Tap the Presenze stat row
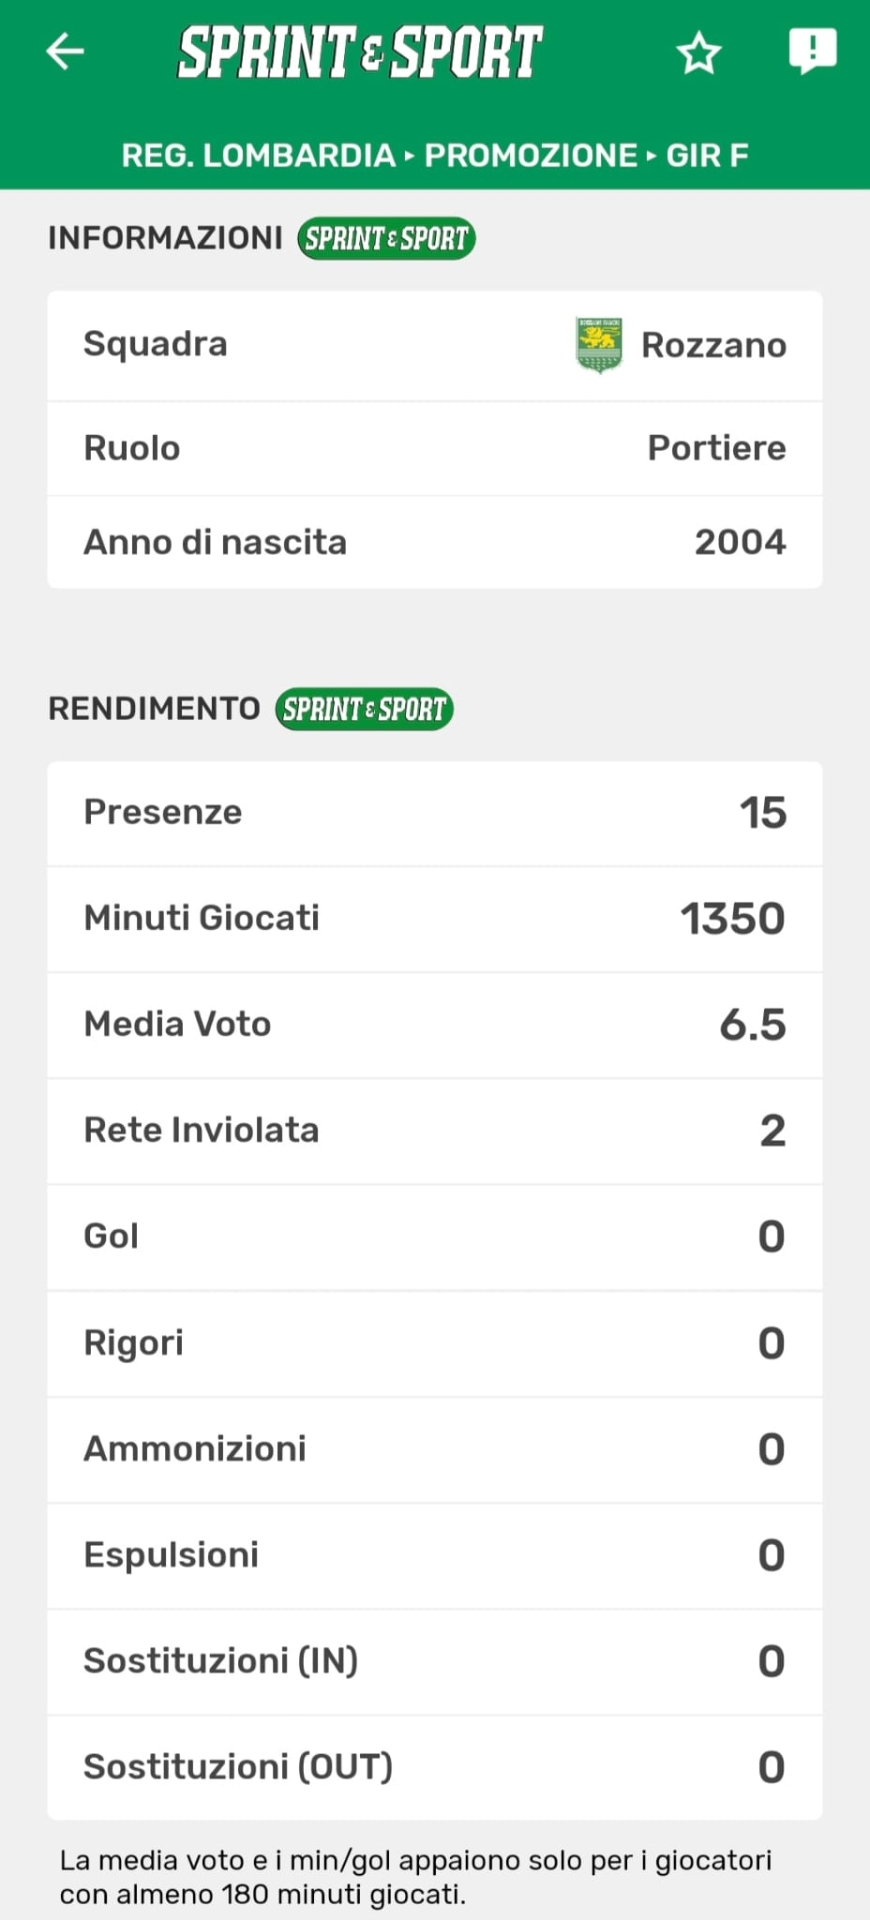Screen dimensions: 870x1920 click(434, 813)
